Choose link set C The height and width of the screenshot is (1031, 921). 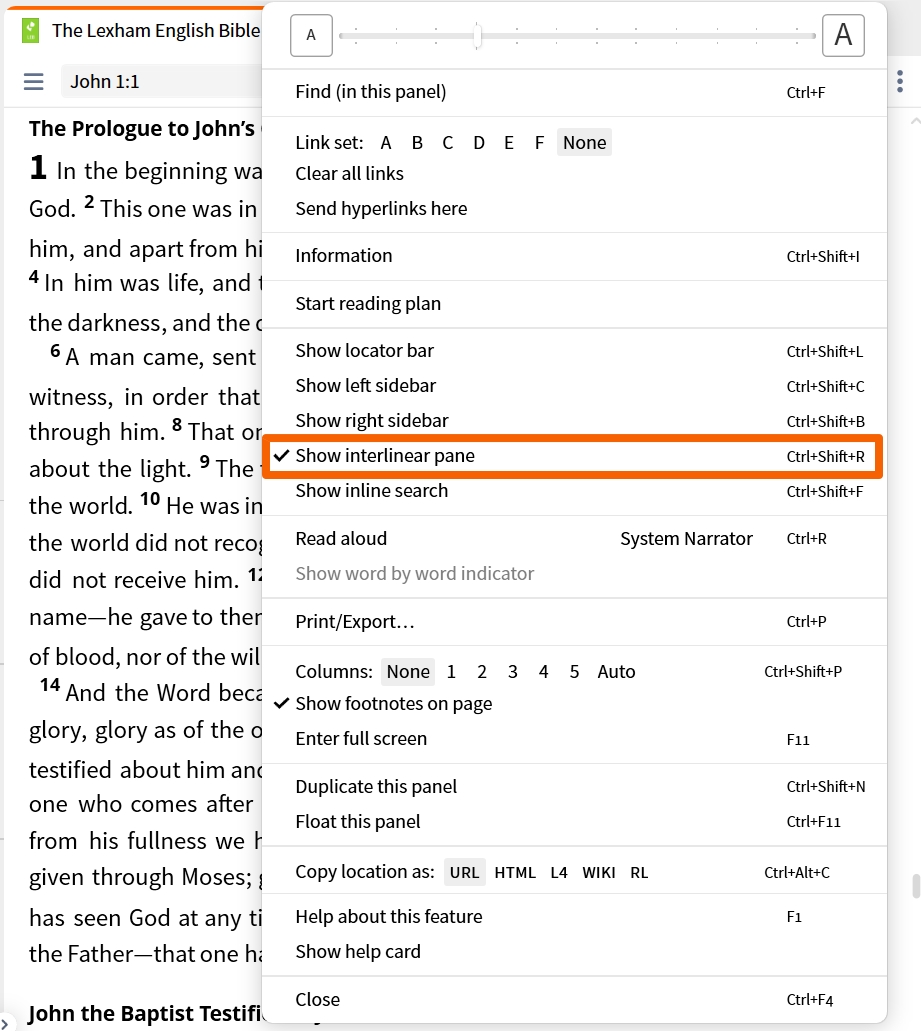pyautogui.click(x=448, y=143)
